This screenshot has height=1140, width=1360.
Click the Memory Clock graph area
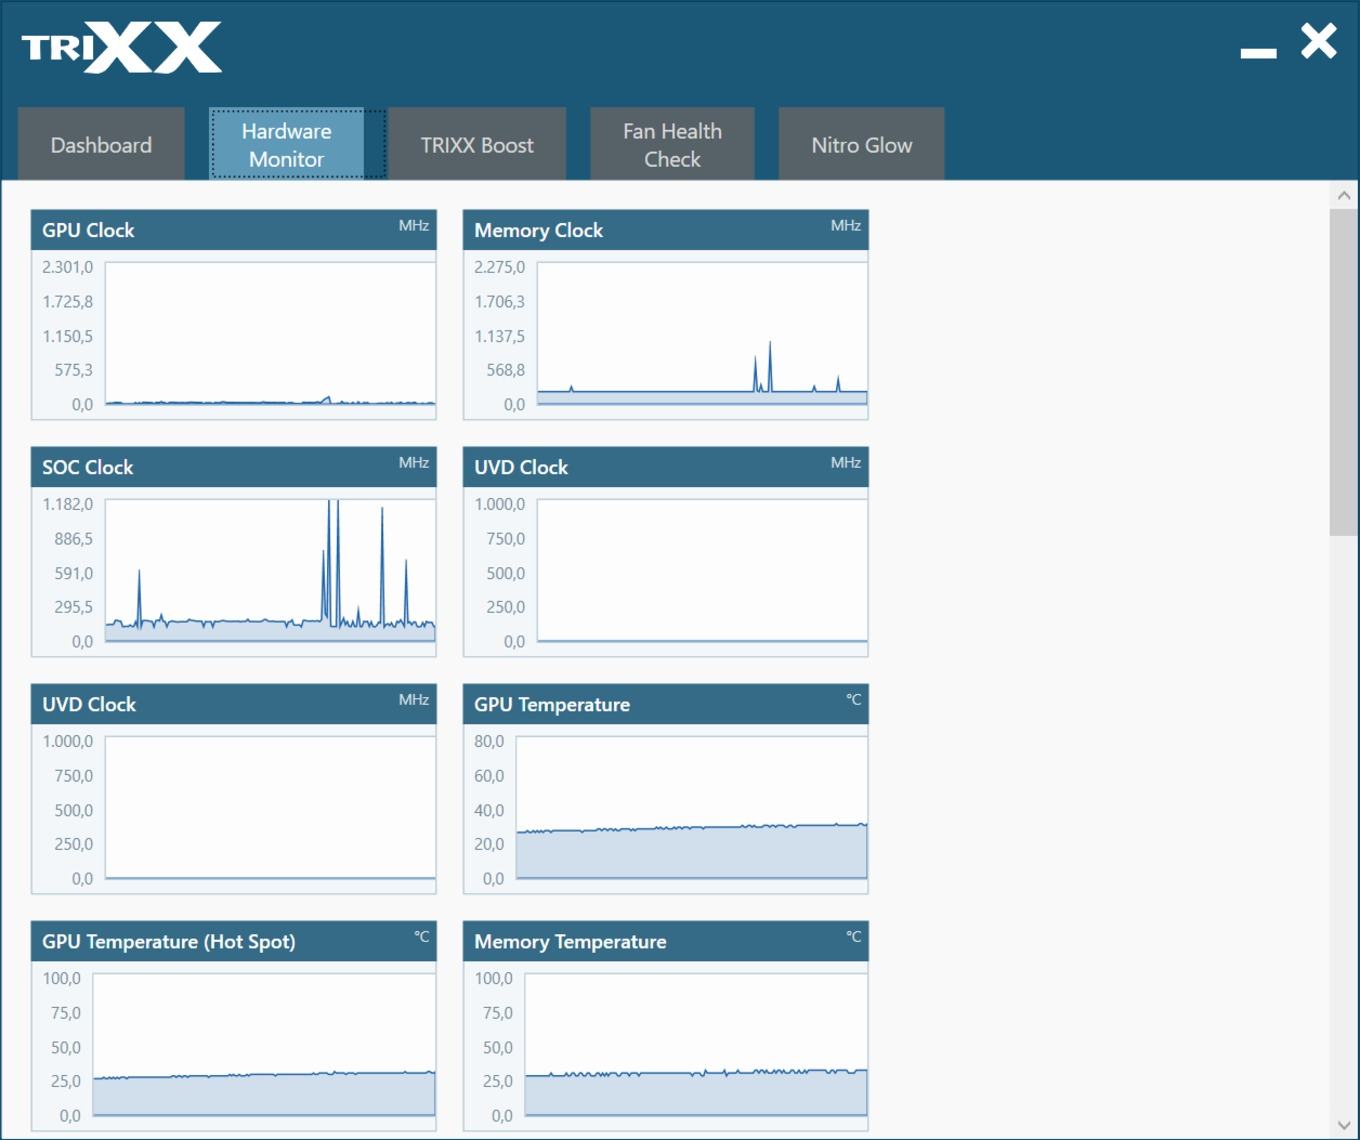(x=702, y=333)
